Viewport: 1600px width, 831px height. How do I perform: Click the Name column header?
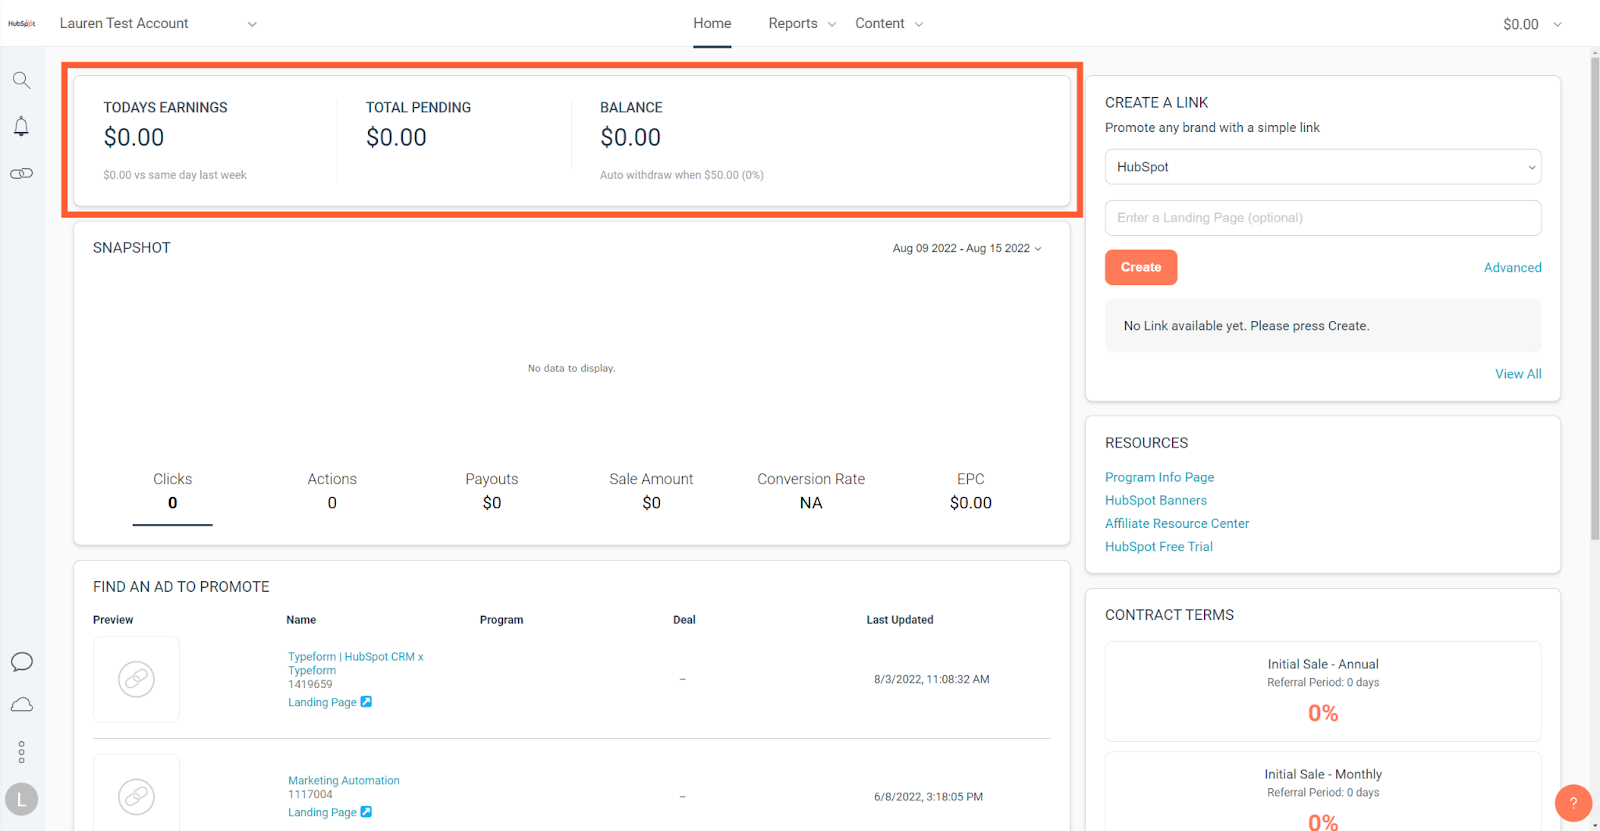coord(301,620)
